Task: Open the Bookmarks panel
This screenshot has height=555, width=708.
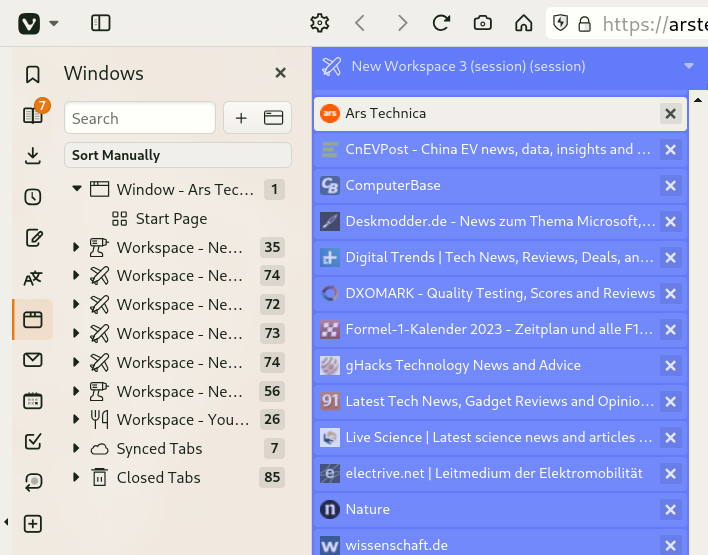Action: click(33, 75)
